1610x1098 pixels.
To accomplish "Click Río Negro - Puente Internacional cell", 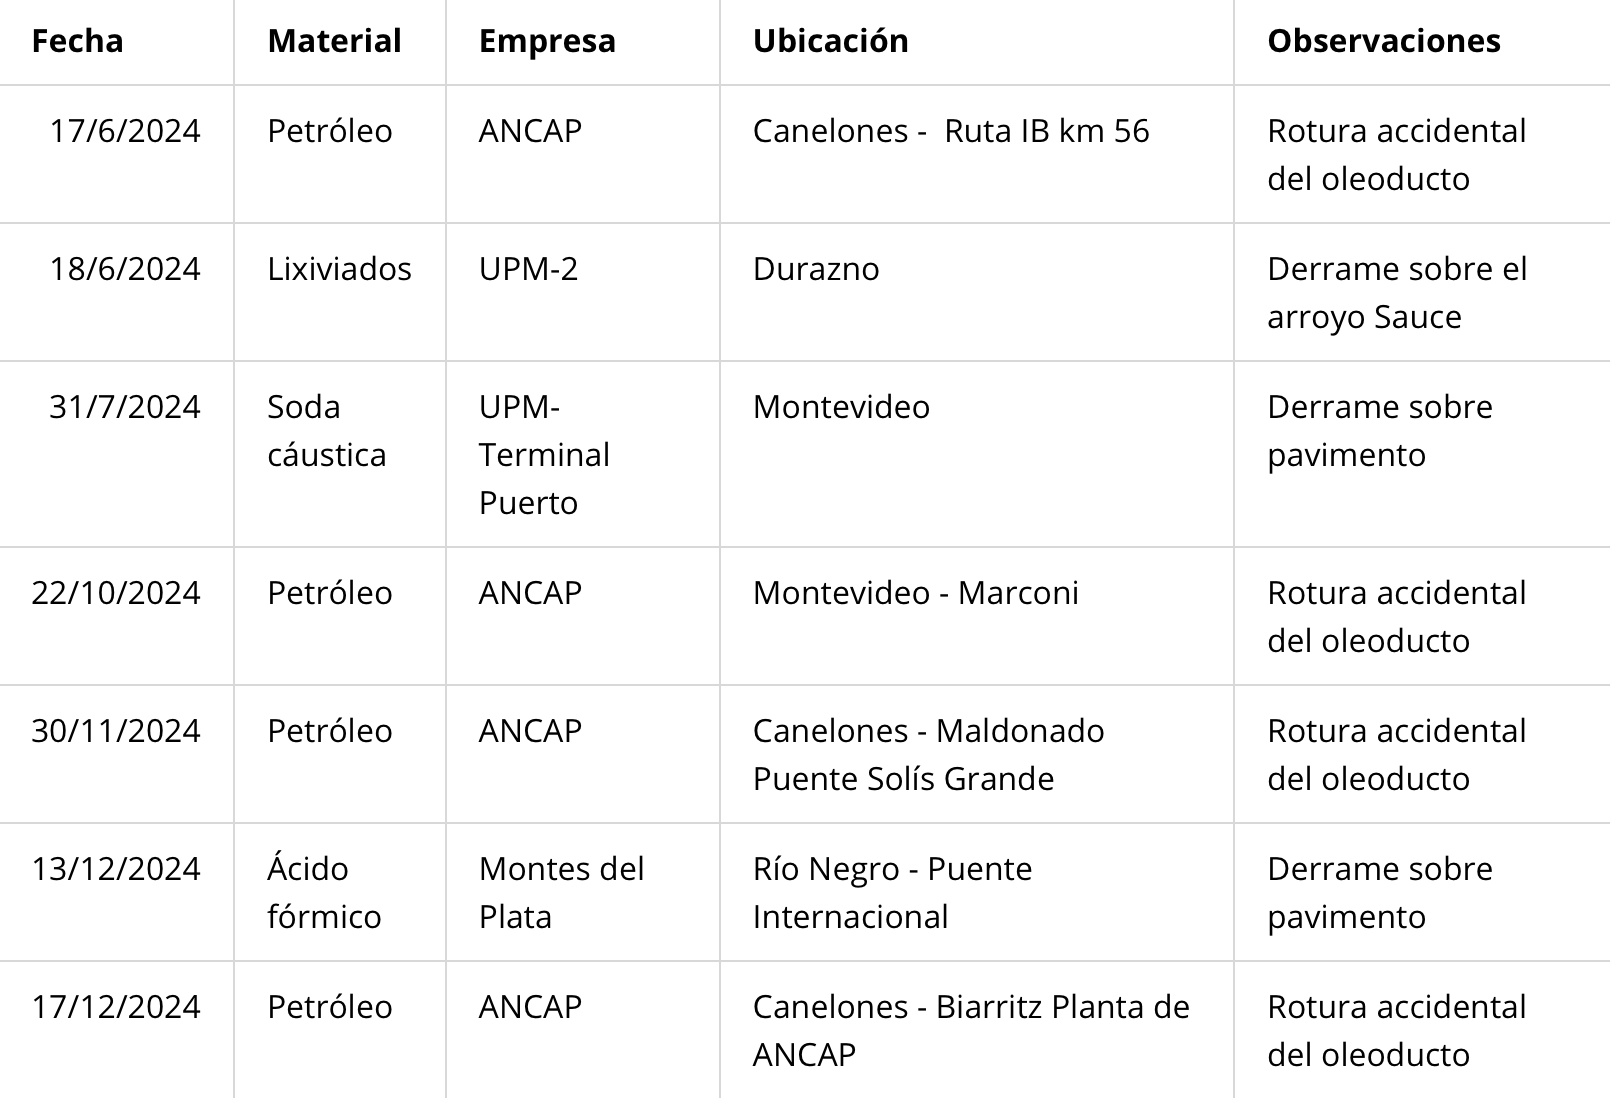I will pyautogui.click(x=976, y=892).
